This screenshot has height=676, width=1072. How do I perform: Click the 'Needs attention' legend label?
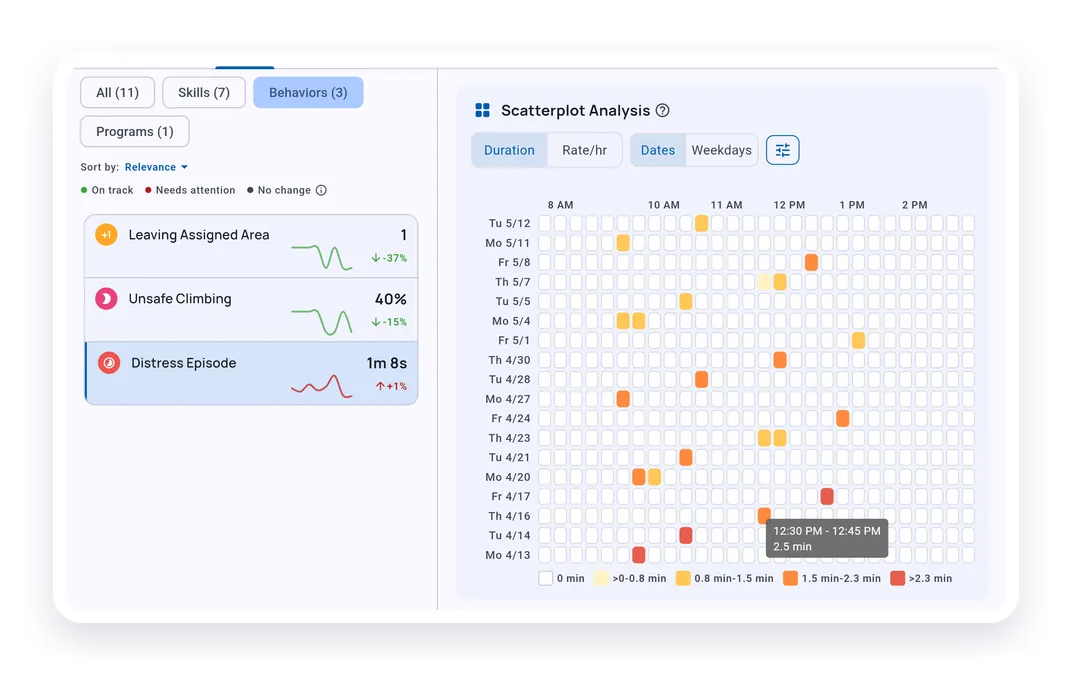195,190
